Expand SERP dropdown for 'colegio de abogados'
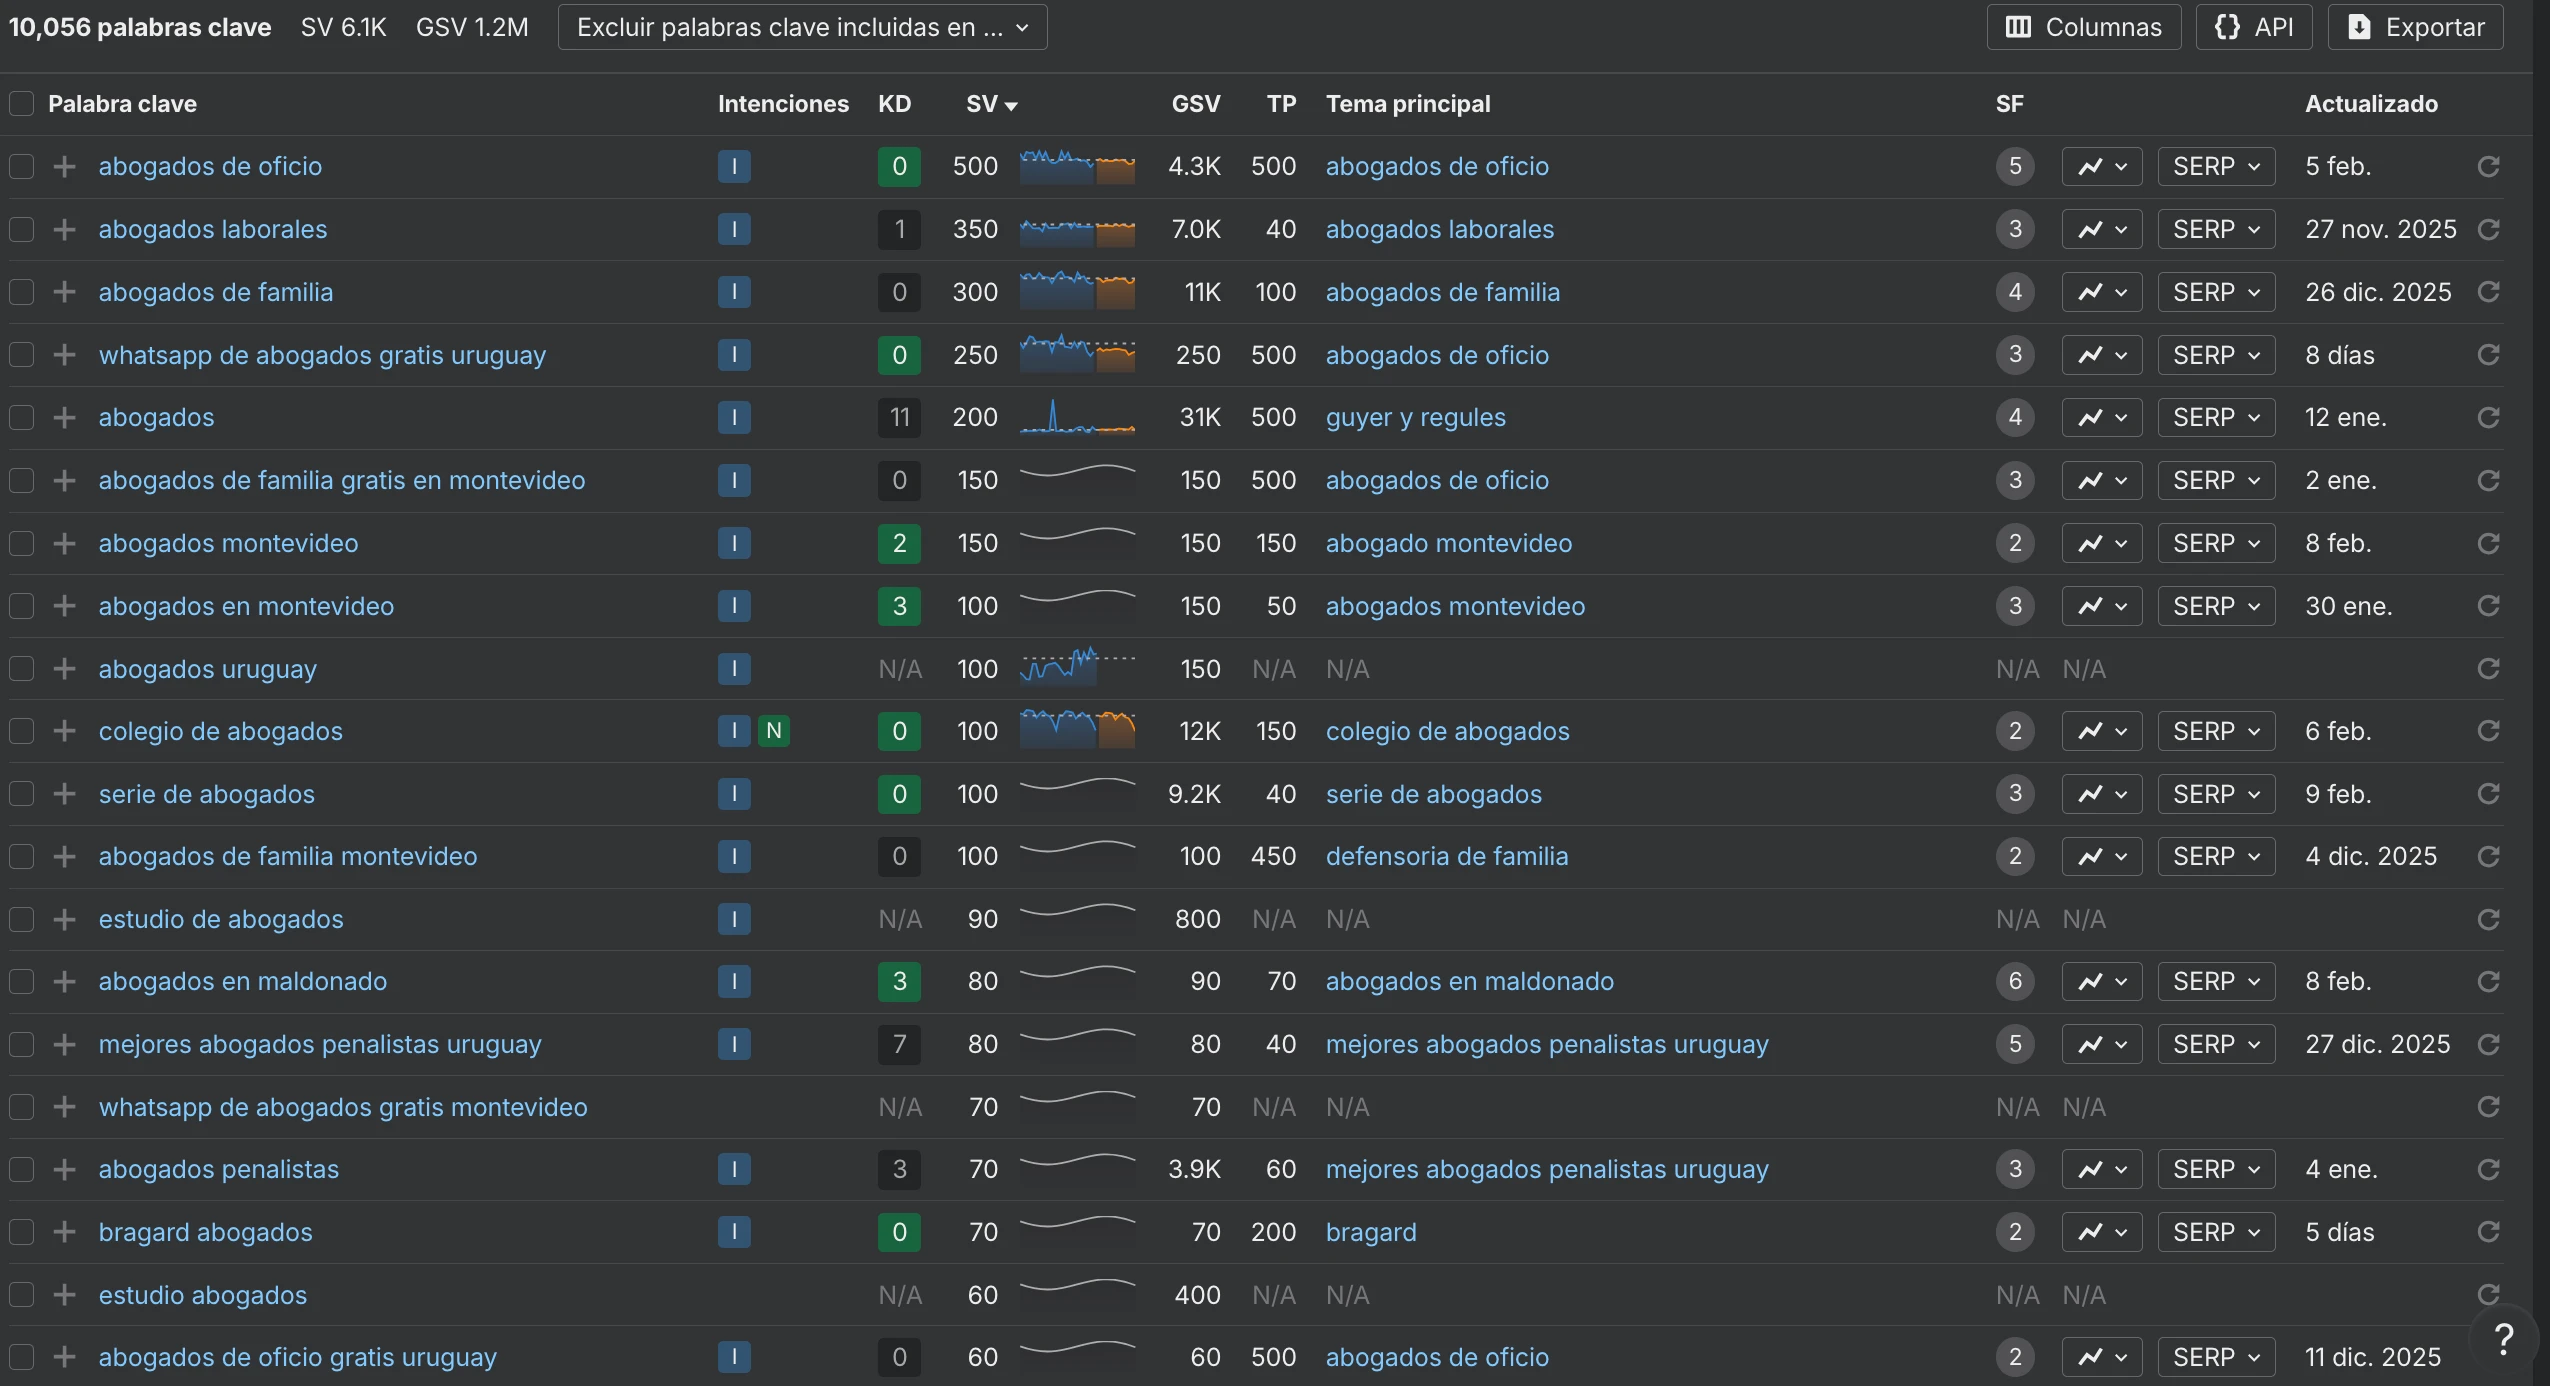This screenshot has height=1386, width=2550. [2216, 731]
